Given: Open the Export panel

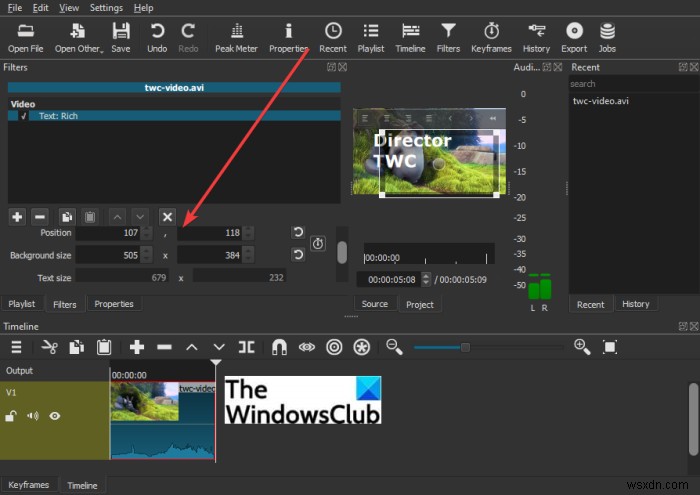Looking at the screenshot, I should (x=574, y=38).
